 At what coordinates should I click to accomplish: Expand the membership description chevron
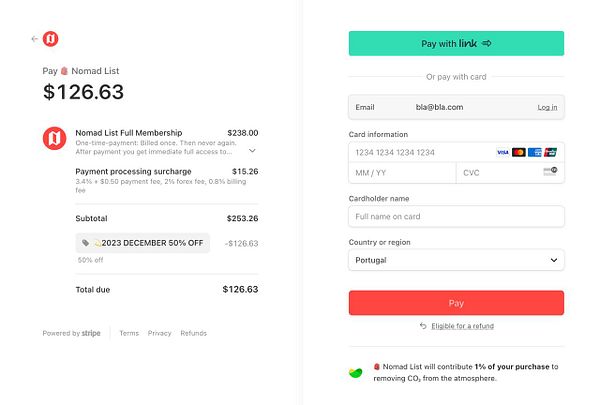point(252,151)
